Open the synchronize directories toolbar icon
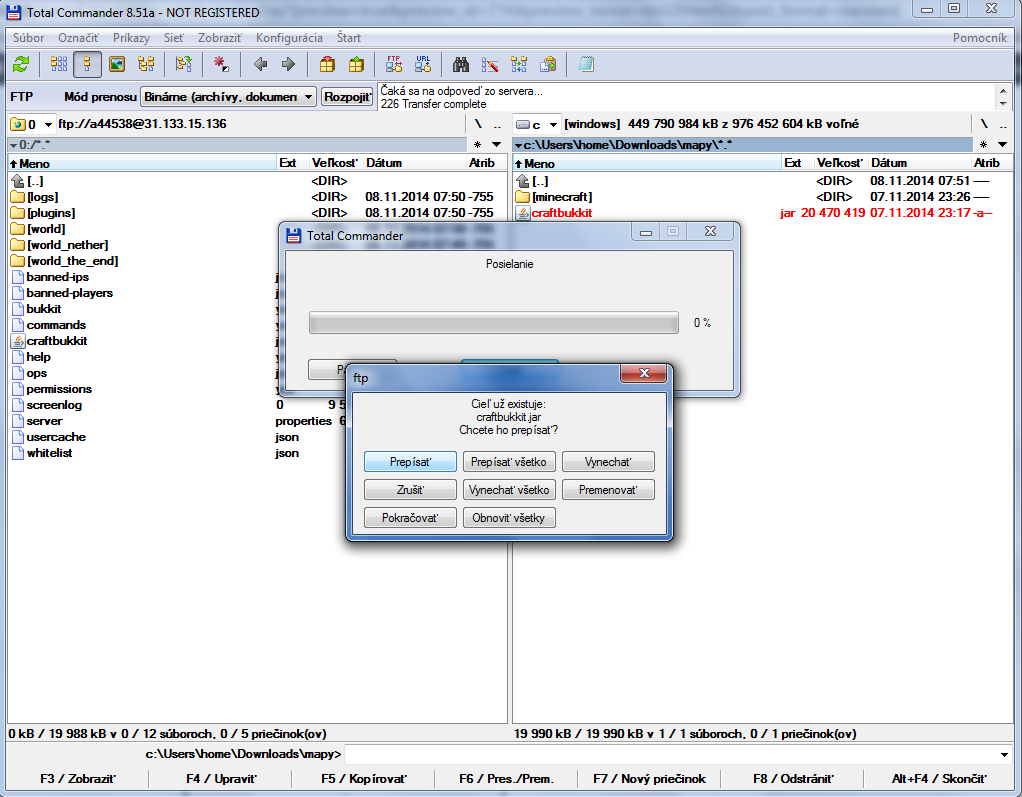1022x797 pixels. point(519,64)
